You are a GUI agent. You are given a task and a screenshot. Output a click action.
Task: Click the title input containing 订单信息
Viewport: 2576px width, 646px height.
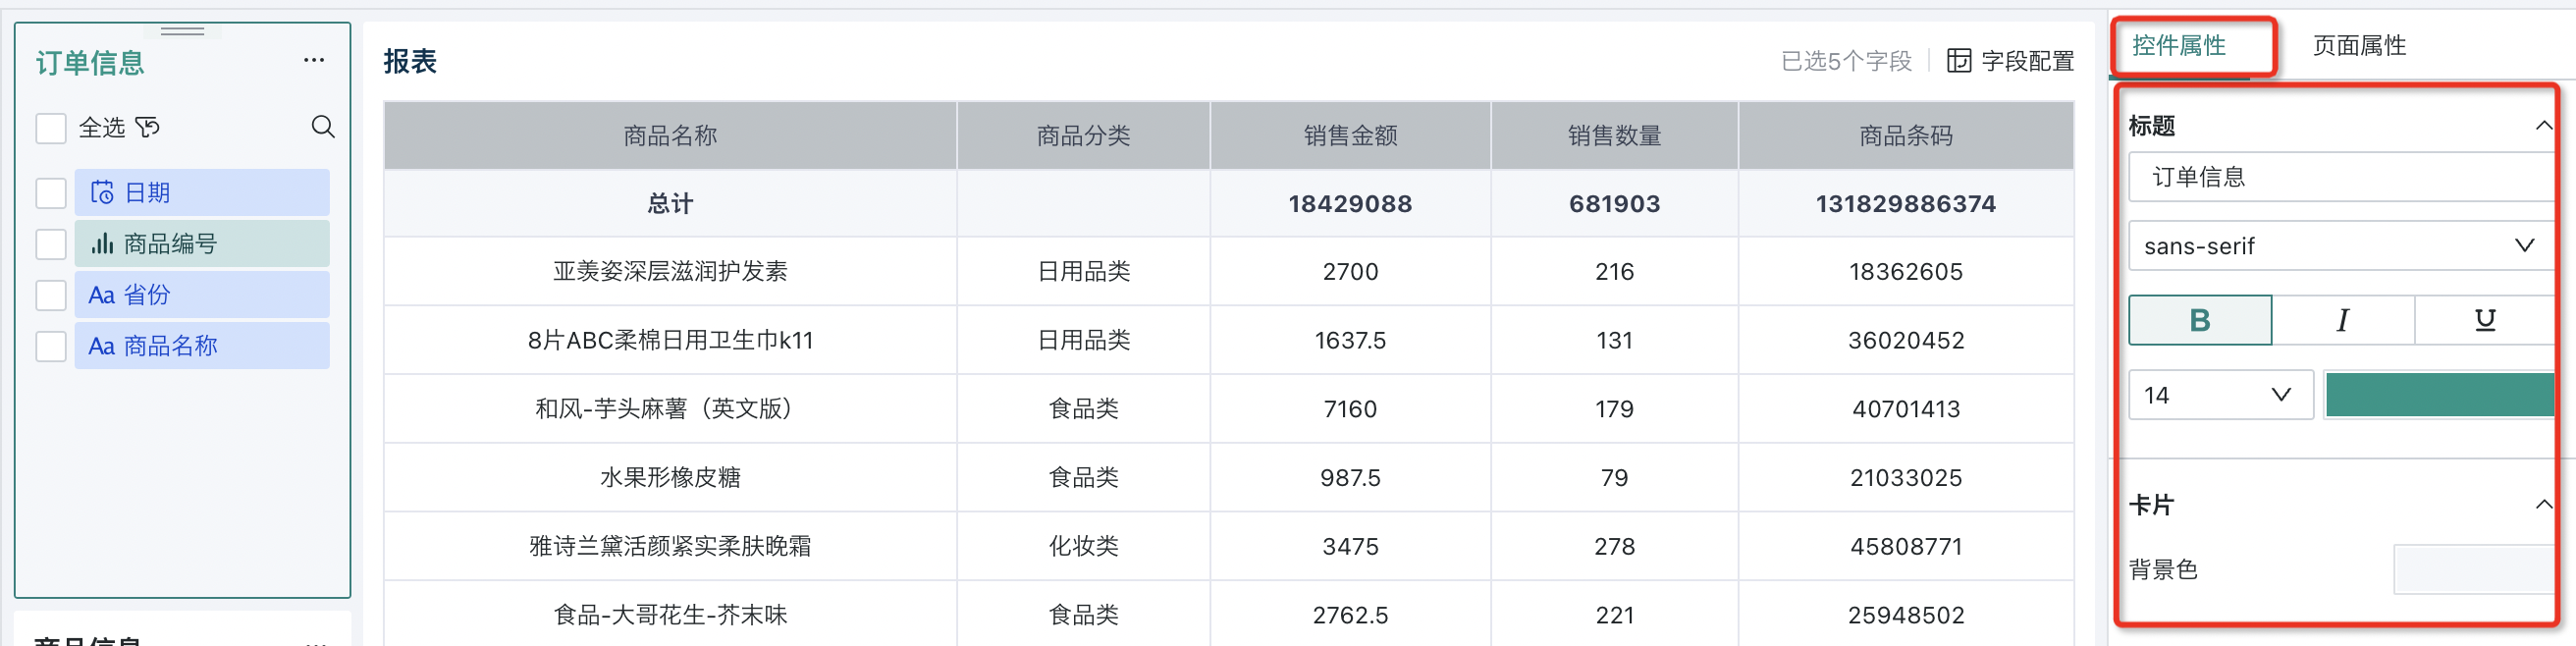[2338, 177]
